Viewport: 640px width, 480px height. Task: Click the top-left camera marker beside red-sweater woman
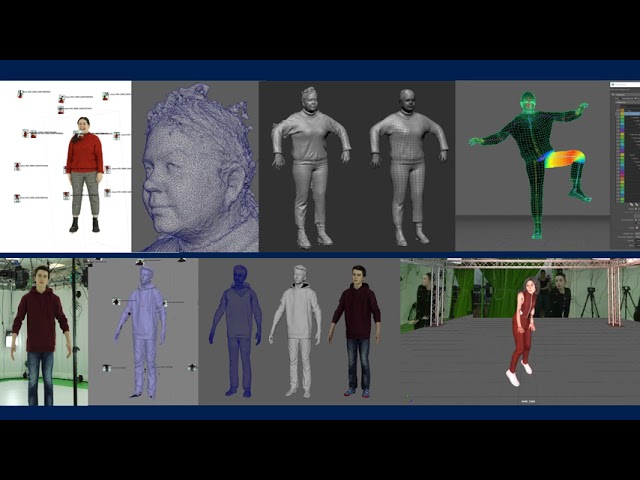(20, 95)
